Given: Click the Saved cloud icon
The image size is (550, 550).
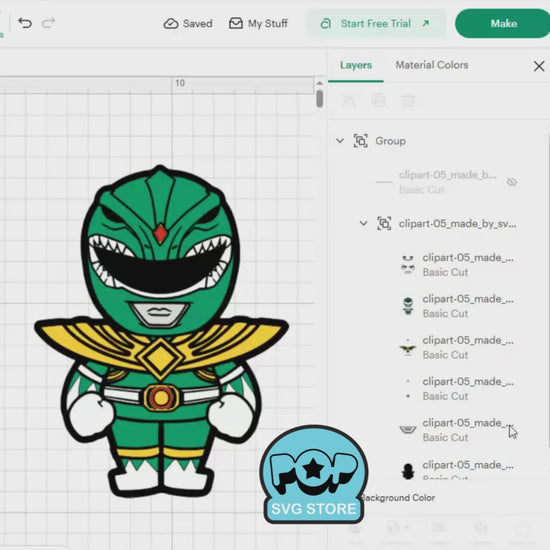Looking at the screenshot, I should pyautogui.click(x=171, y=24).
